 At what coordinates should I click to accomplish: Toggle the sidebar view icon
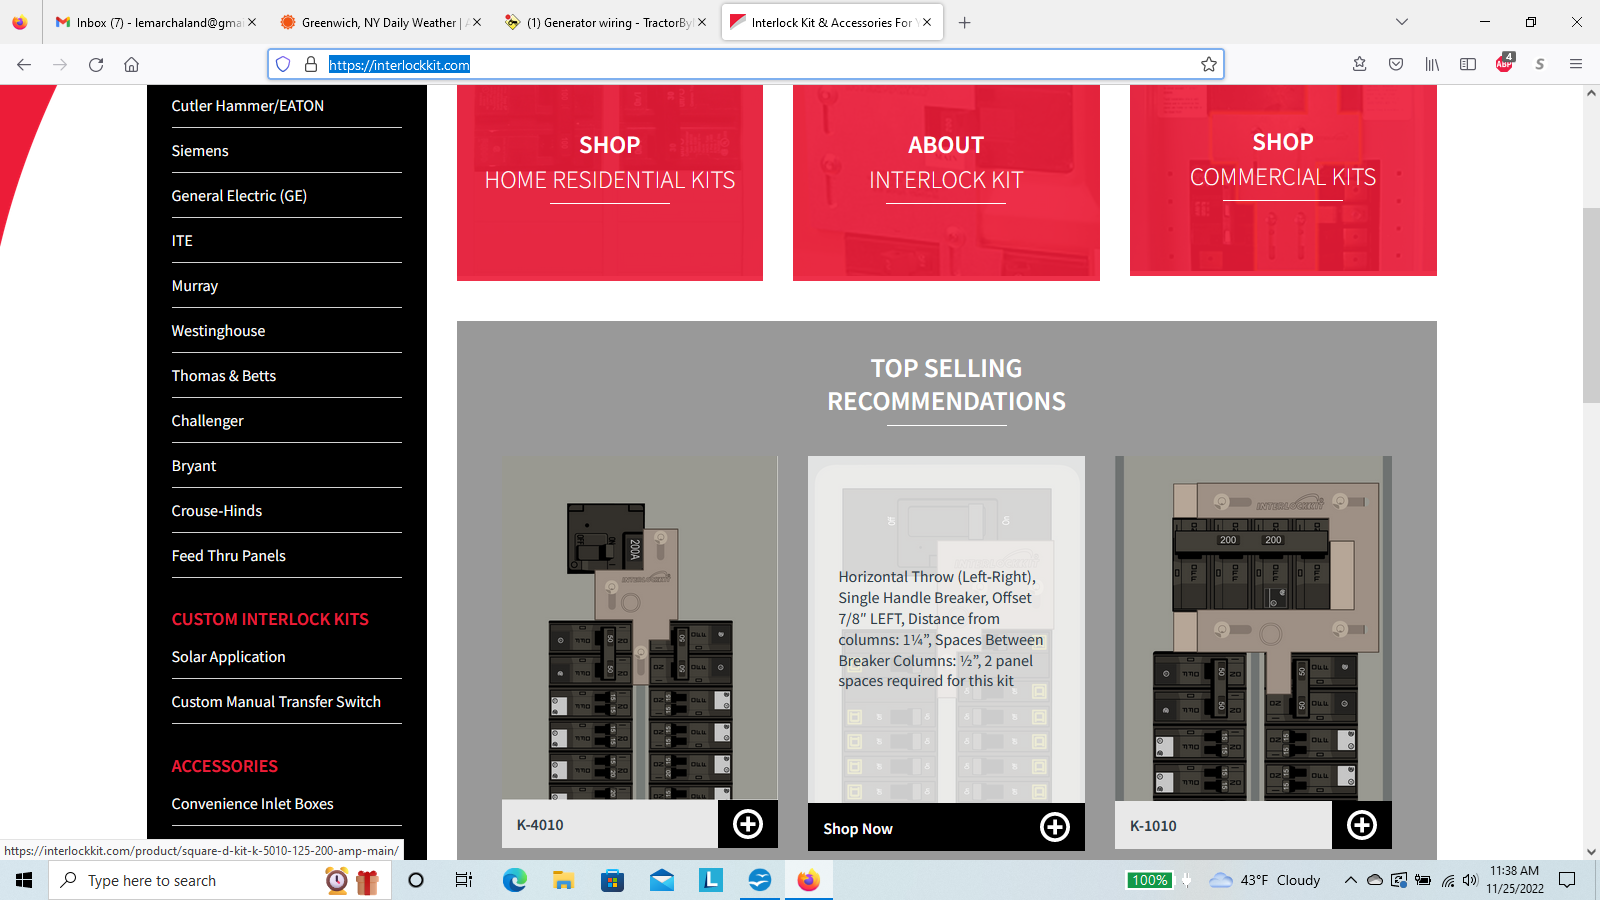1468,64
